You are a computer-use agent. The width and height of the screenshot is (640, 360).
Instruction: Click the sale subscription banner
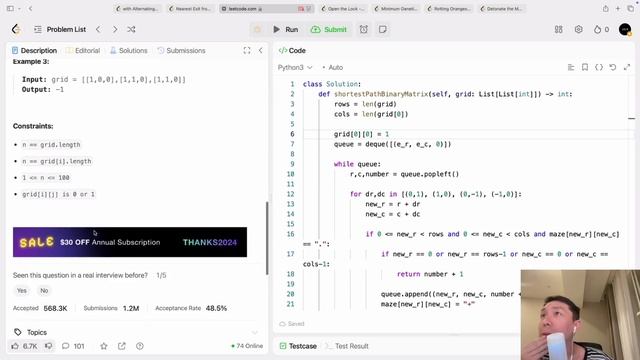[130, 242]
